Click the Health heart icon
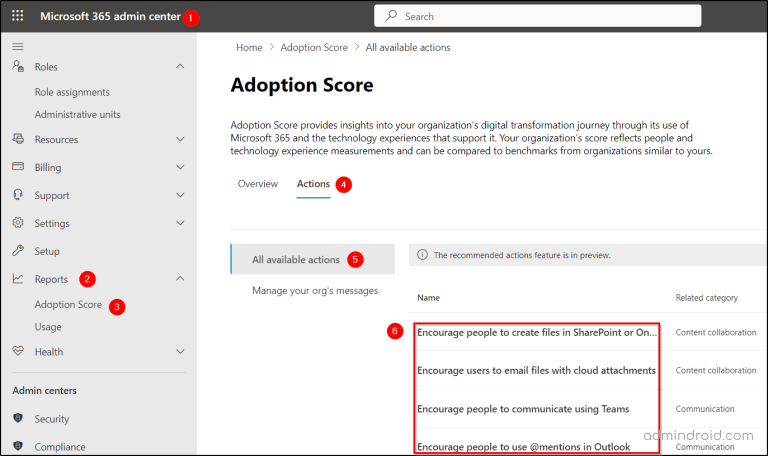768x456 pixels. 18,351
